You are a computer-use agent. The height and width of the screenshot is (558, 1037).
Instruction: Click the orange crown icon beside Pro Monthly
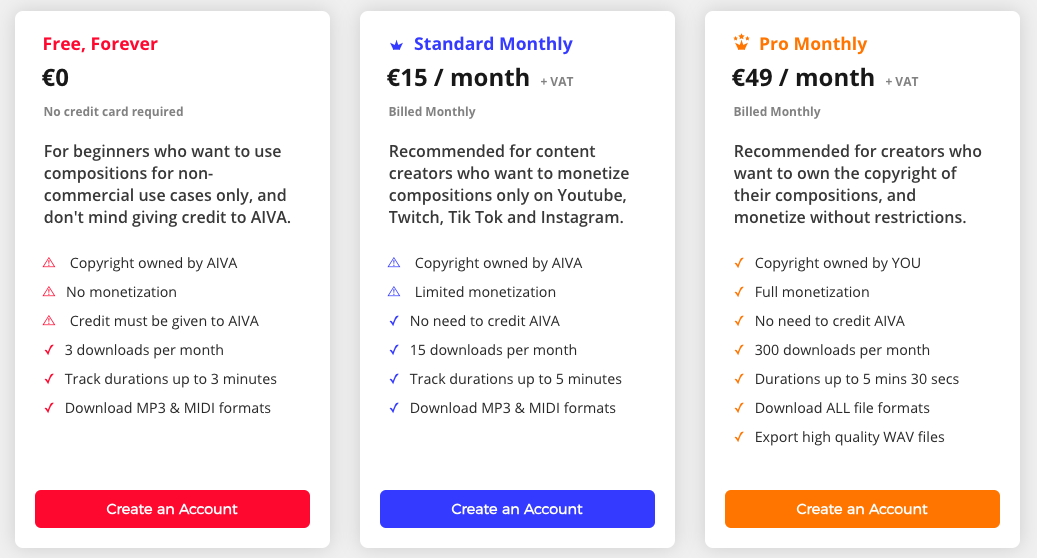coord(741,43)
